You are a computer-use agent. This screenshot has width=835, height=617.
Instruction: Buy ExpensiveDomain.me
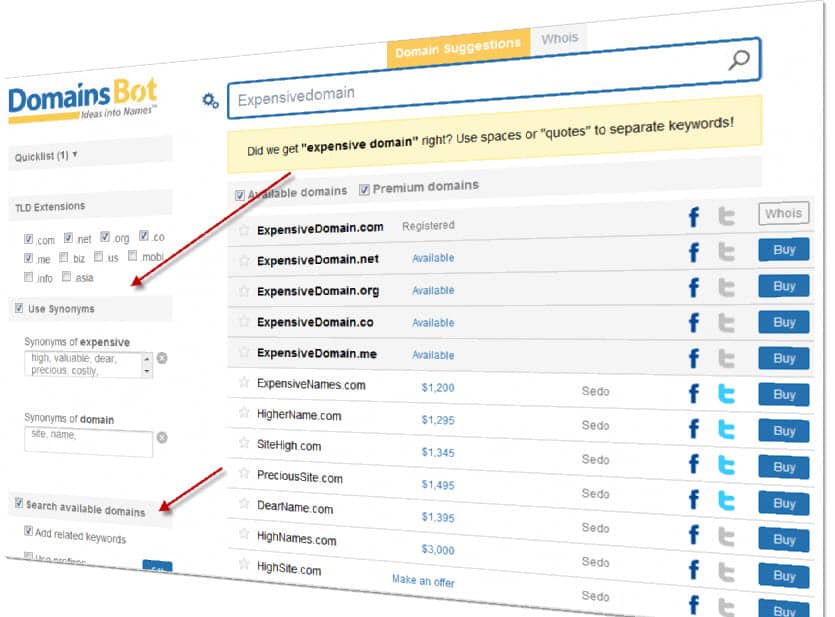(x=784, y=358)
